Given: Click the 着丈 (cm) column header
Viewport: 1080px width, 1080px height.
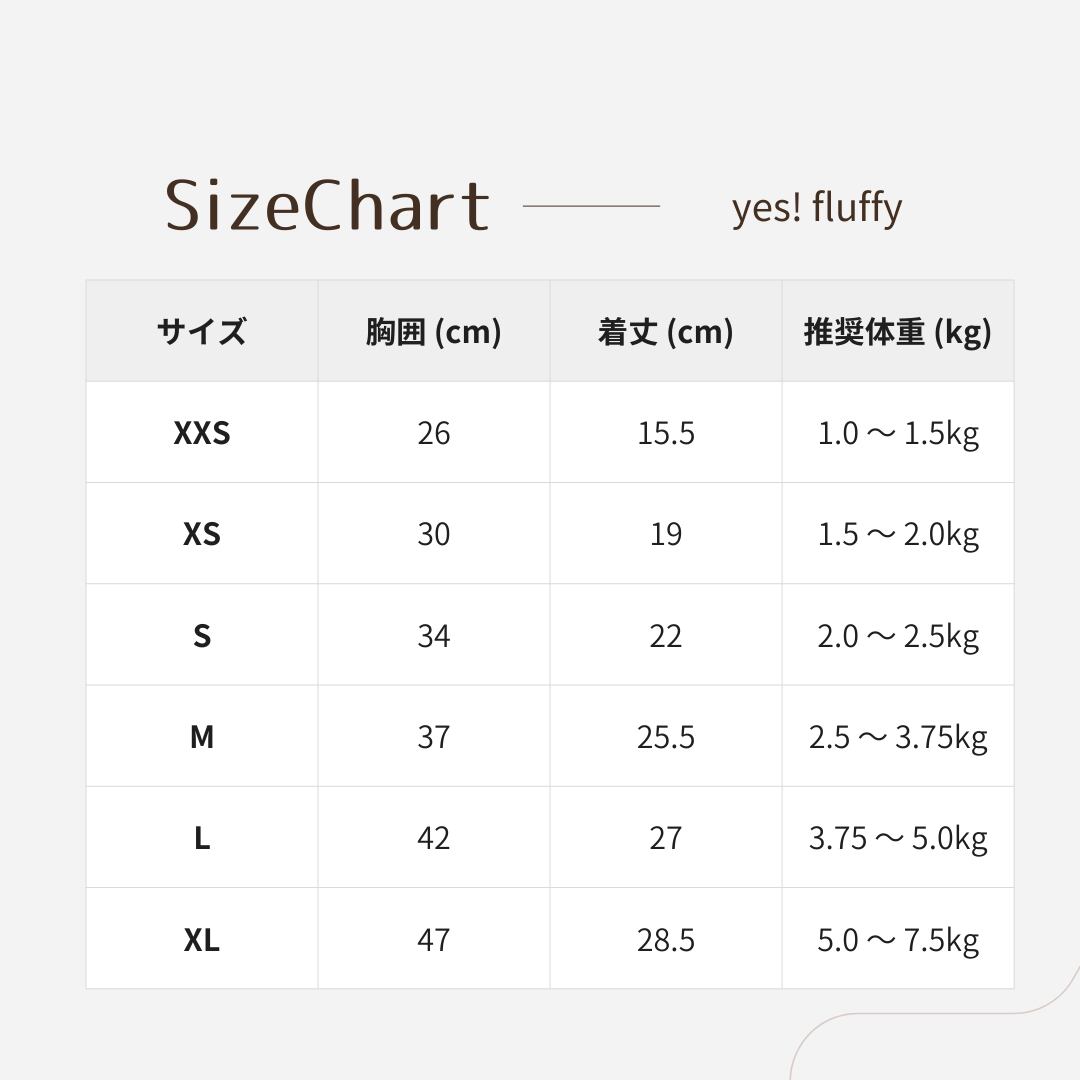Looking at the screenshot, I should tap(665, 331).
